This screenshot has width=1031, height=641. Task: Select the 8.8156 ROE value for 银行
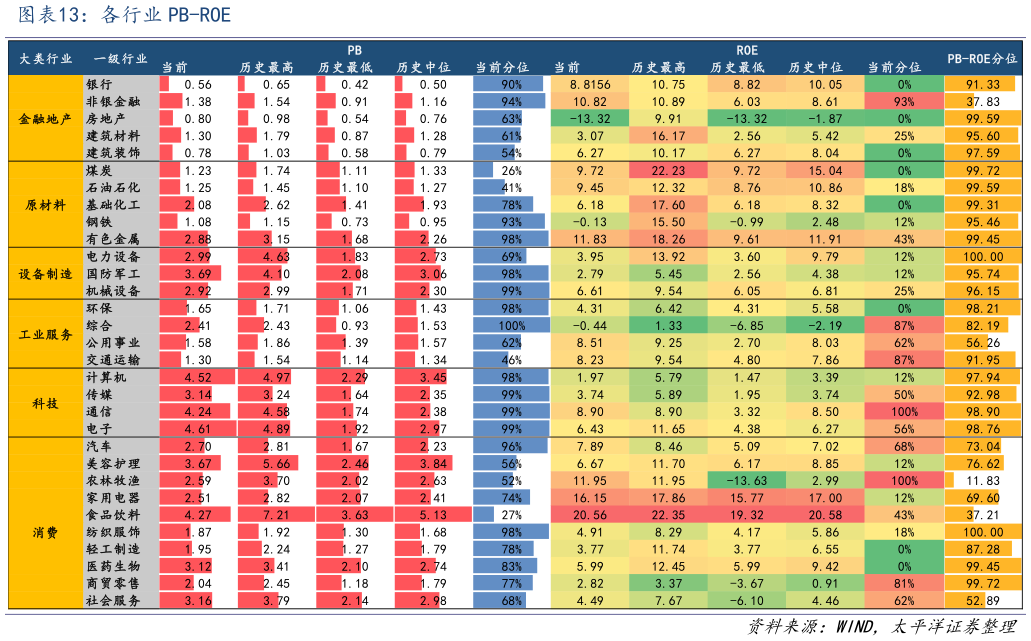[x=588, y=85]
